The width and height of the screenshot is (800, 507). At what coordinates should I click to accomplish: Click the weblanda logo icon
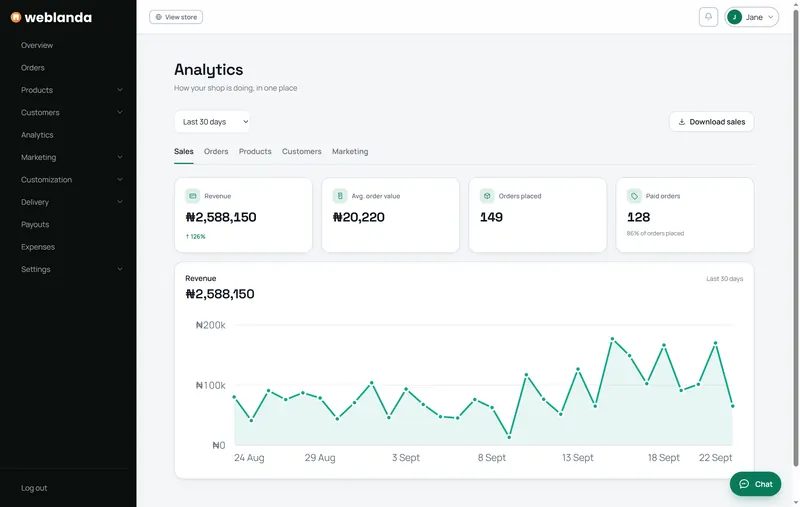click(16, 17)
